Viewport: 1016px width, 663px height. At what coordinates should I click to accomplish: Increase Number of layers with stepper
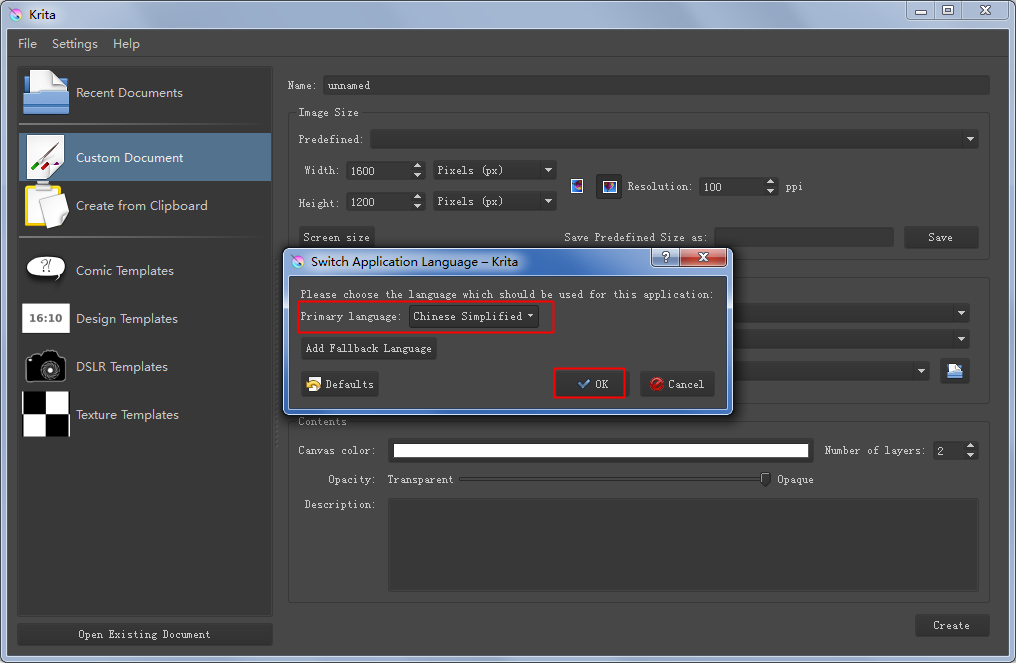pos(971,447)
